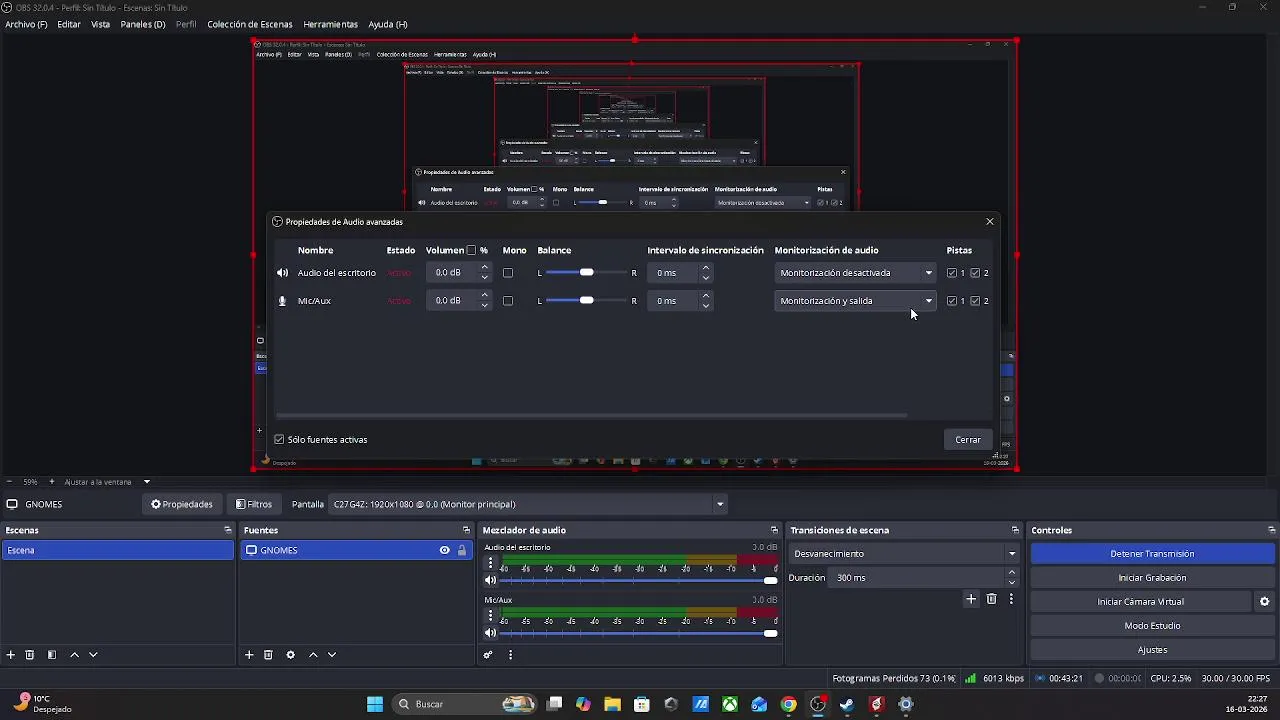Add a new scene with plus icon
1280x720 pixels.
pos(11,655)
